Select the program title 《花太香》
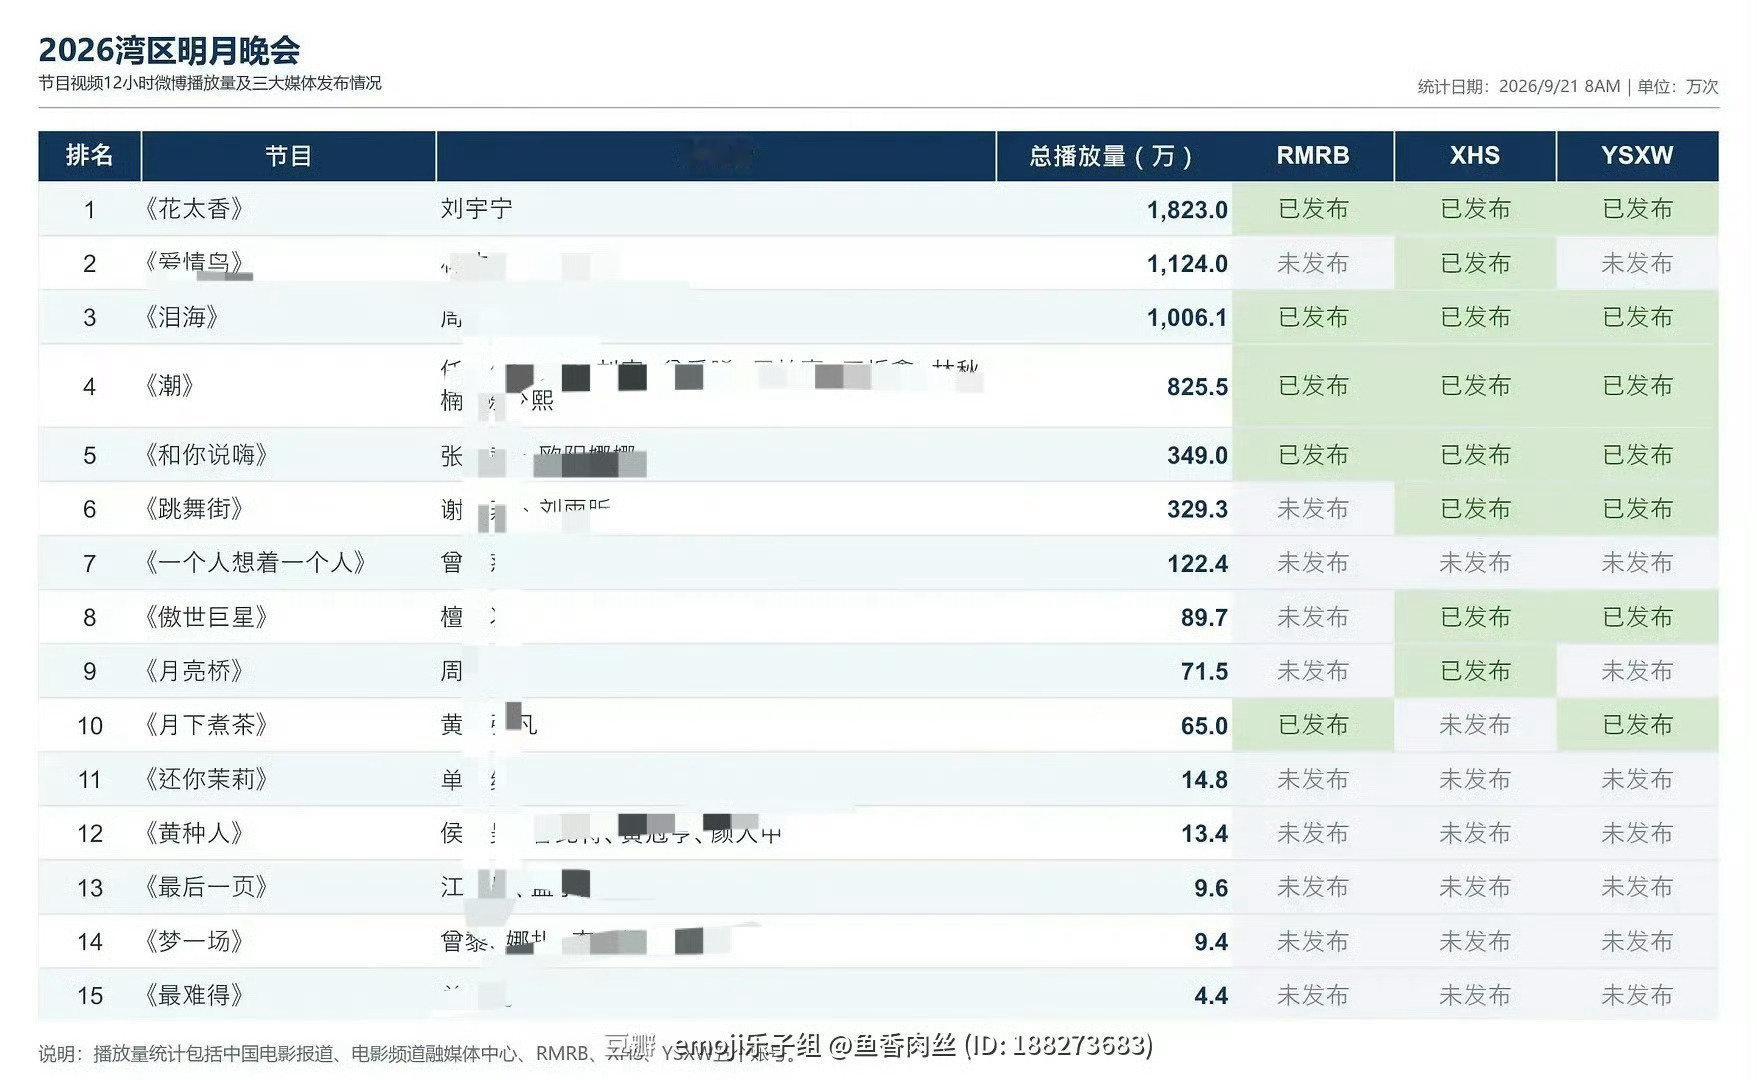This screenshot has width=1757, height=1080. [x=193, y=209]
